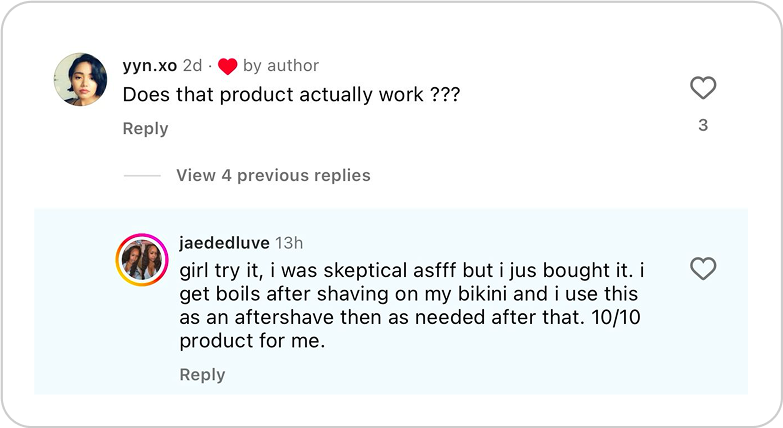Viewport: 783px width, 428px height.
Task: Open yyn.xo's profile picture
Action: click(80, 80)
